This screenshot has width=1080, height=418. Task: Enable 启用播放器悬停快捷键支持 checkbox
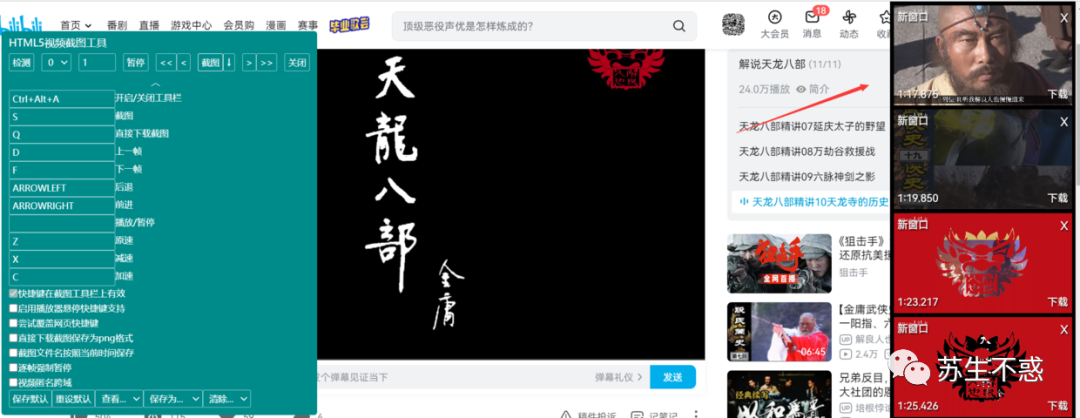coord(13,309)
